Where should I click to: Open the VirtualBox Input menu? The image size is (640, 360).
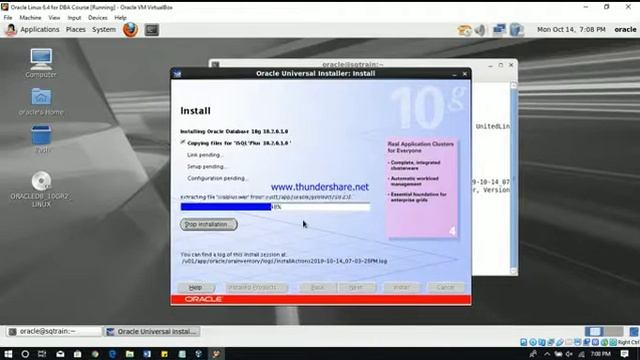point(74,18)
